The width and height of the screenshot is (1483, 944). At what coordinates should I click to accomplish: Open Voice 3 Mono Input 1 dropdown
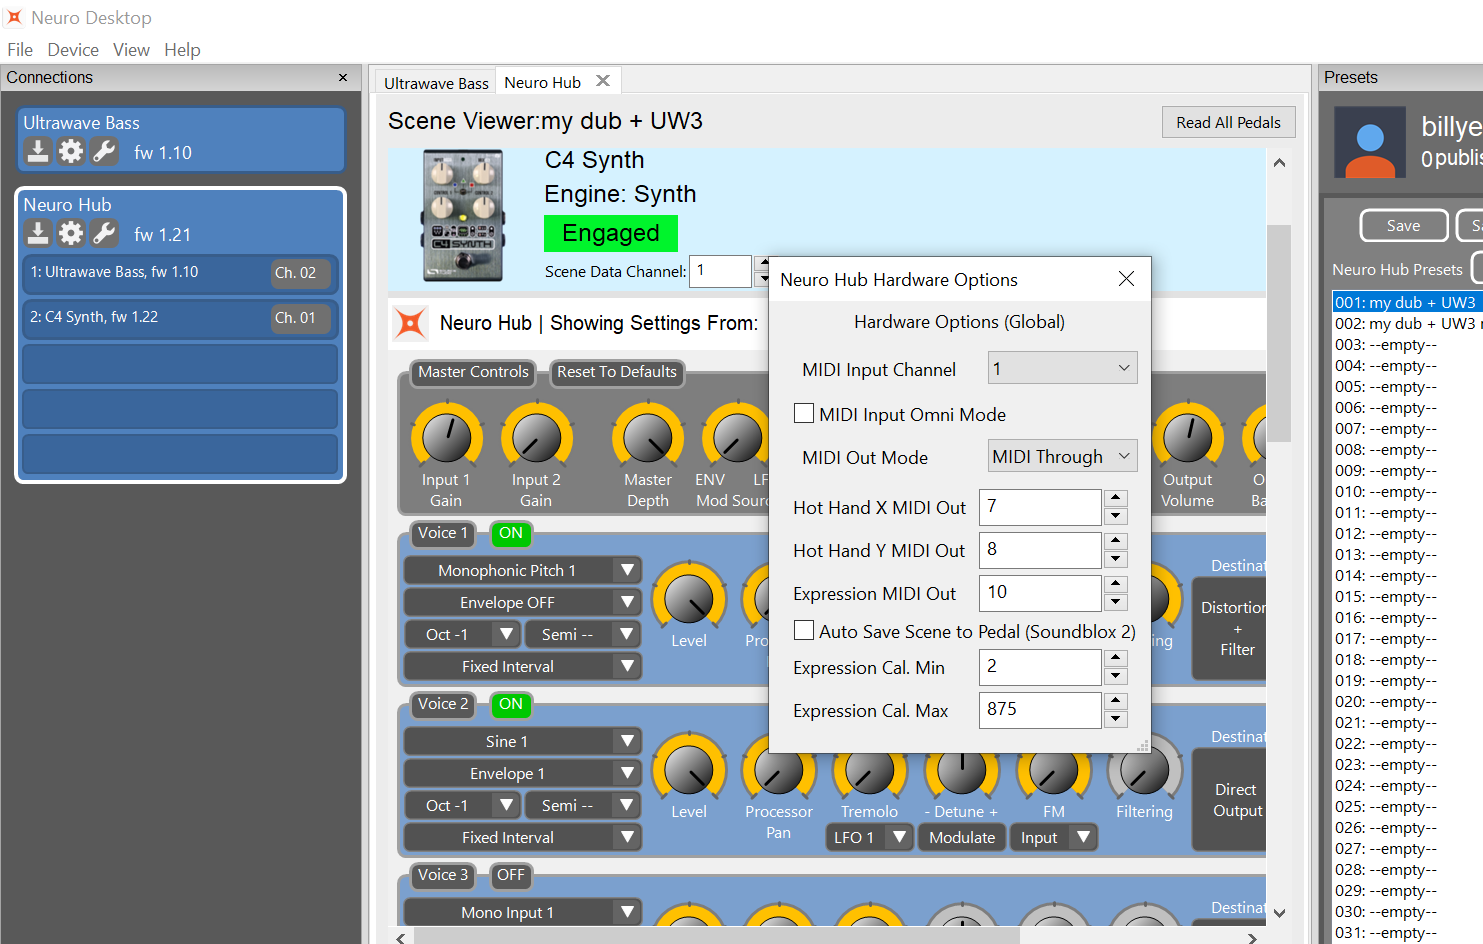(x=522, y=912)
